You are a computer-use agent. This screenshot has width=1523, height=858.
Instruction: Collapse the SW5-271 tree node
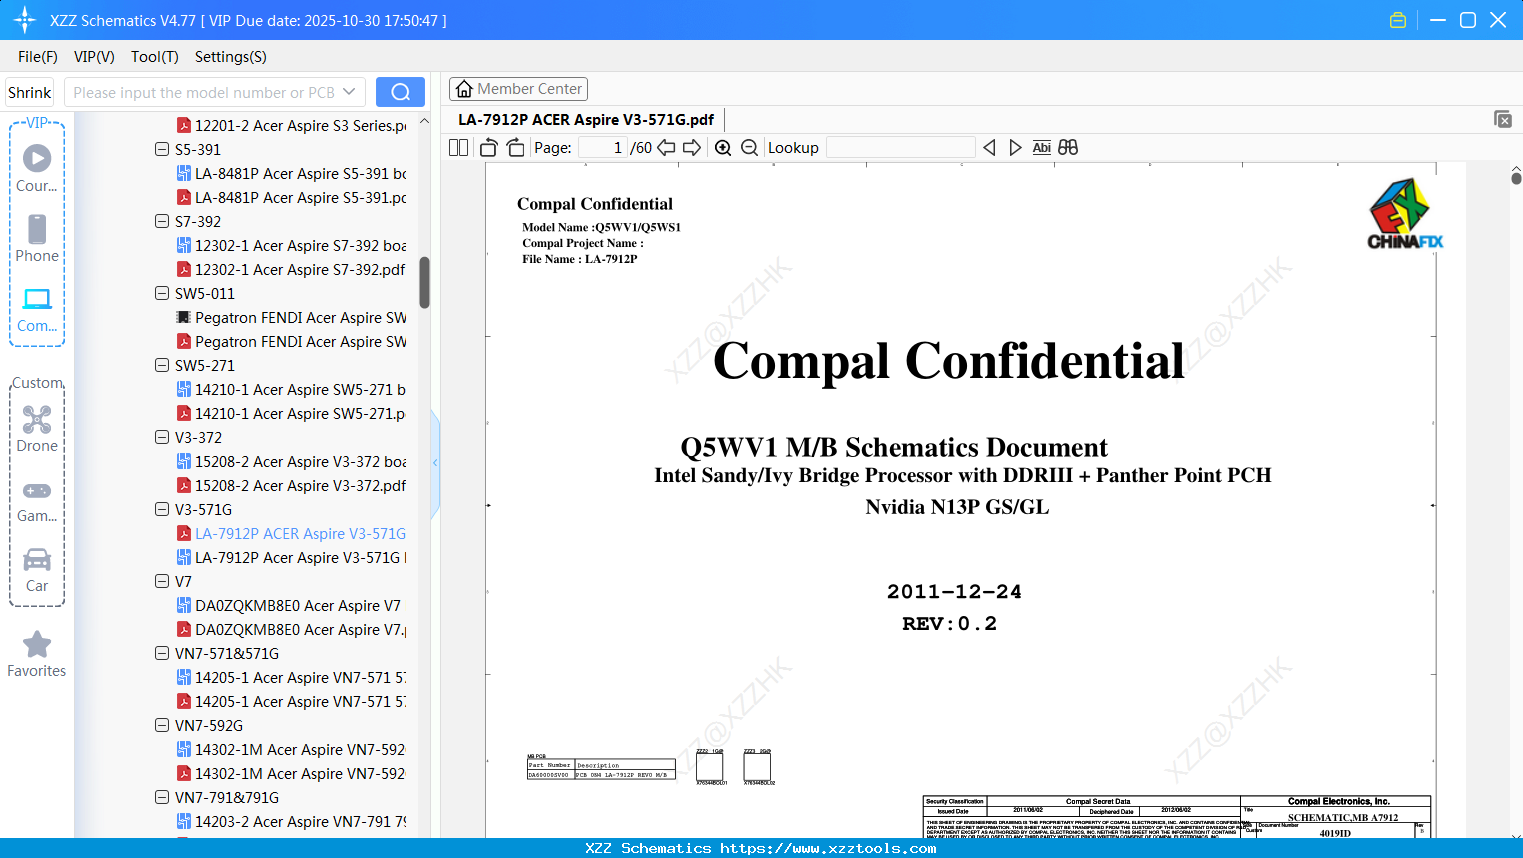coord(162,365)
